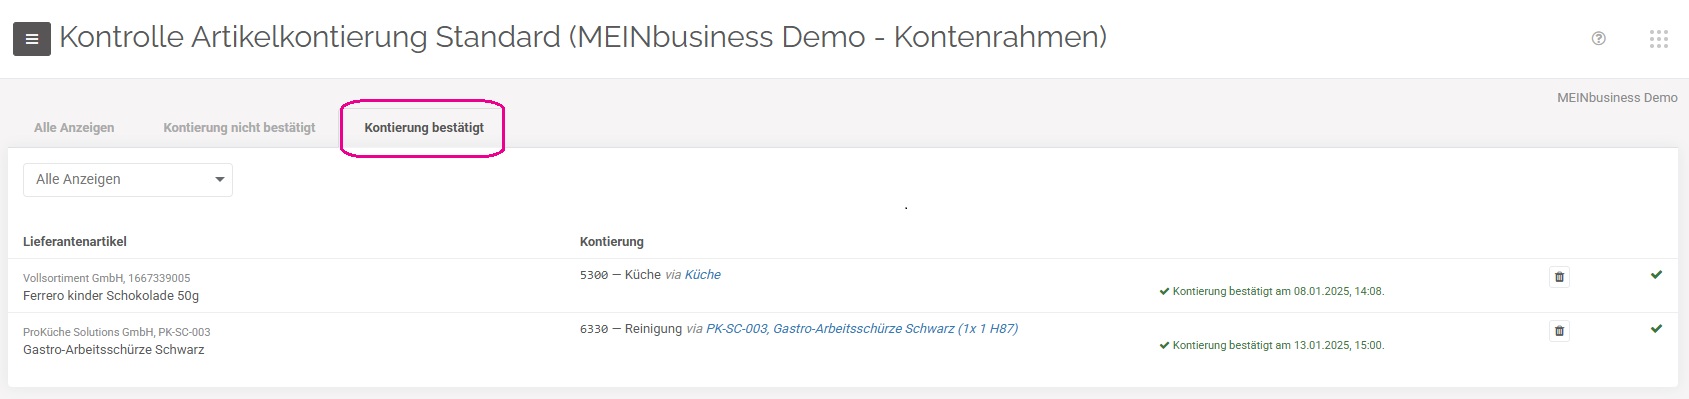Click green checkmark of Ferrero Schokolade row
This screenshot has width=1689, height=399.
(1656, 274)
